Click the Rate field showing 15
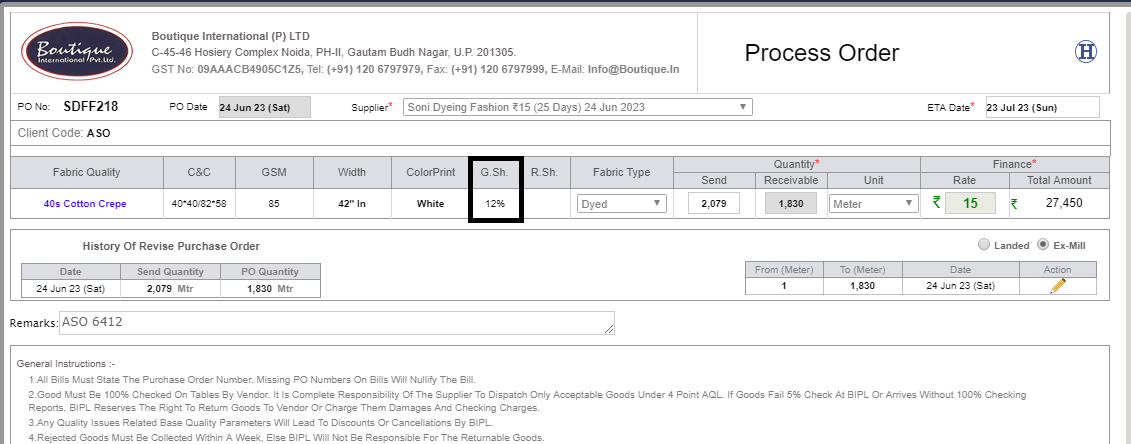Image resolution: width=1131 pixels, height=444 pixels. (970, 203)
